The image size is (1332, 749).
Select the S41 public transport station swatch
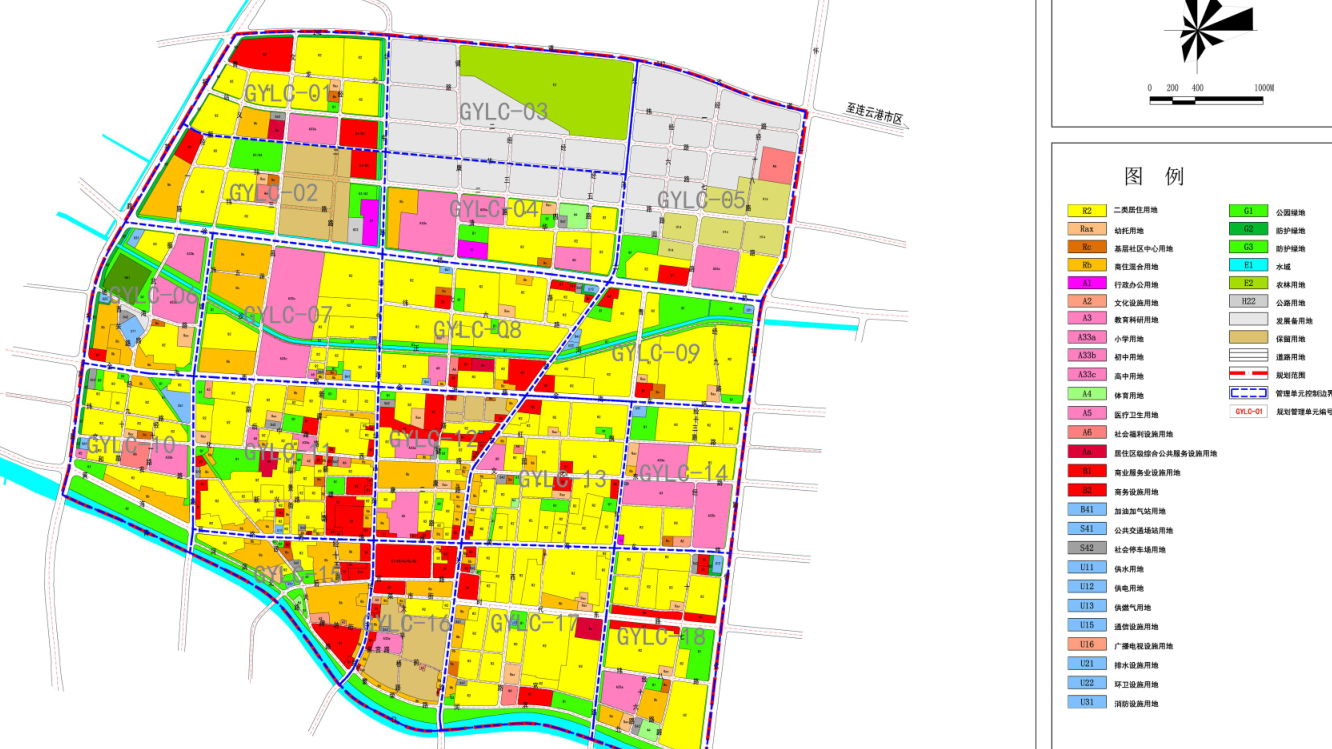(1086, 529)
